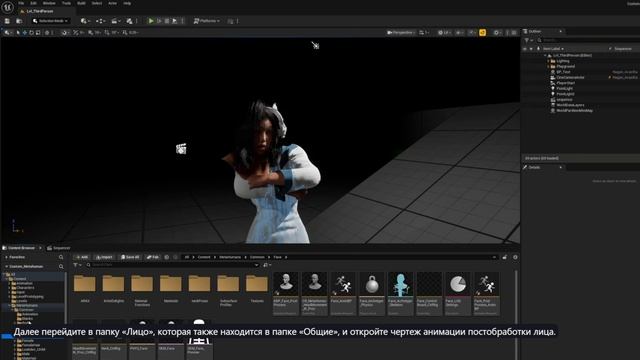Select the Characters folder in source tree
This screenshot has height=360, width=640.
(24, 288)
